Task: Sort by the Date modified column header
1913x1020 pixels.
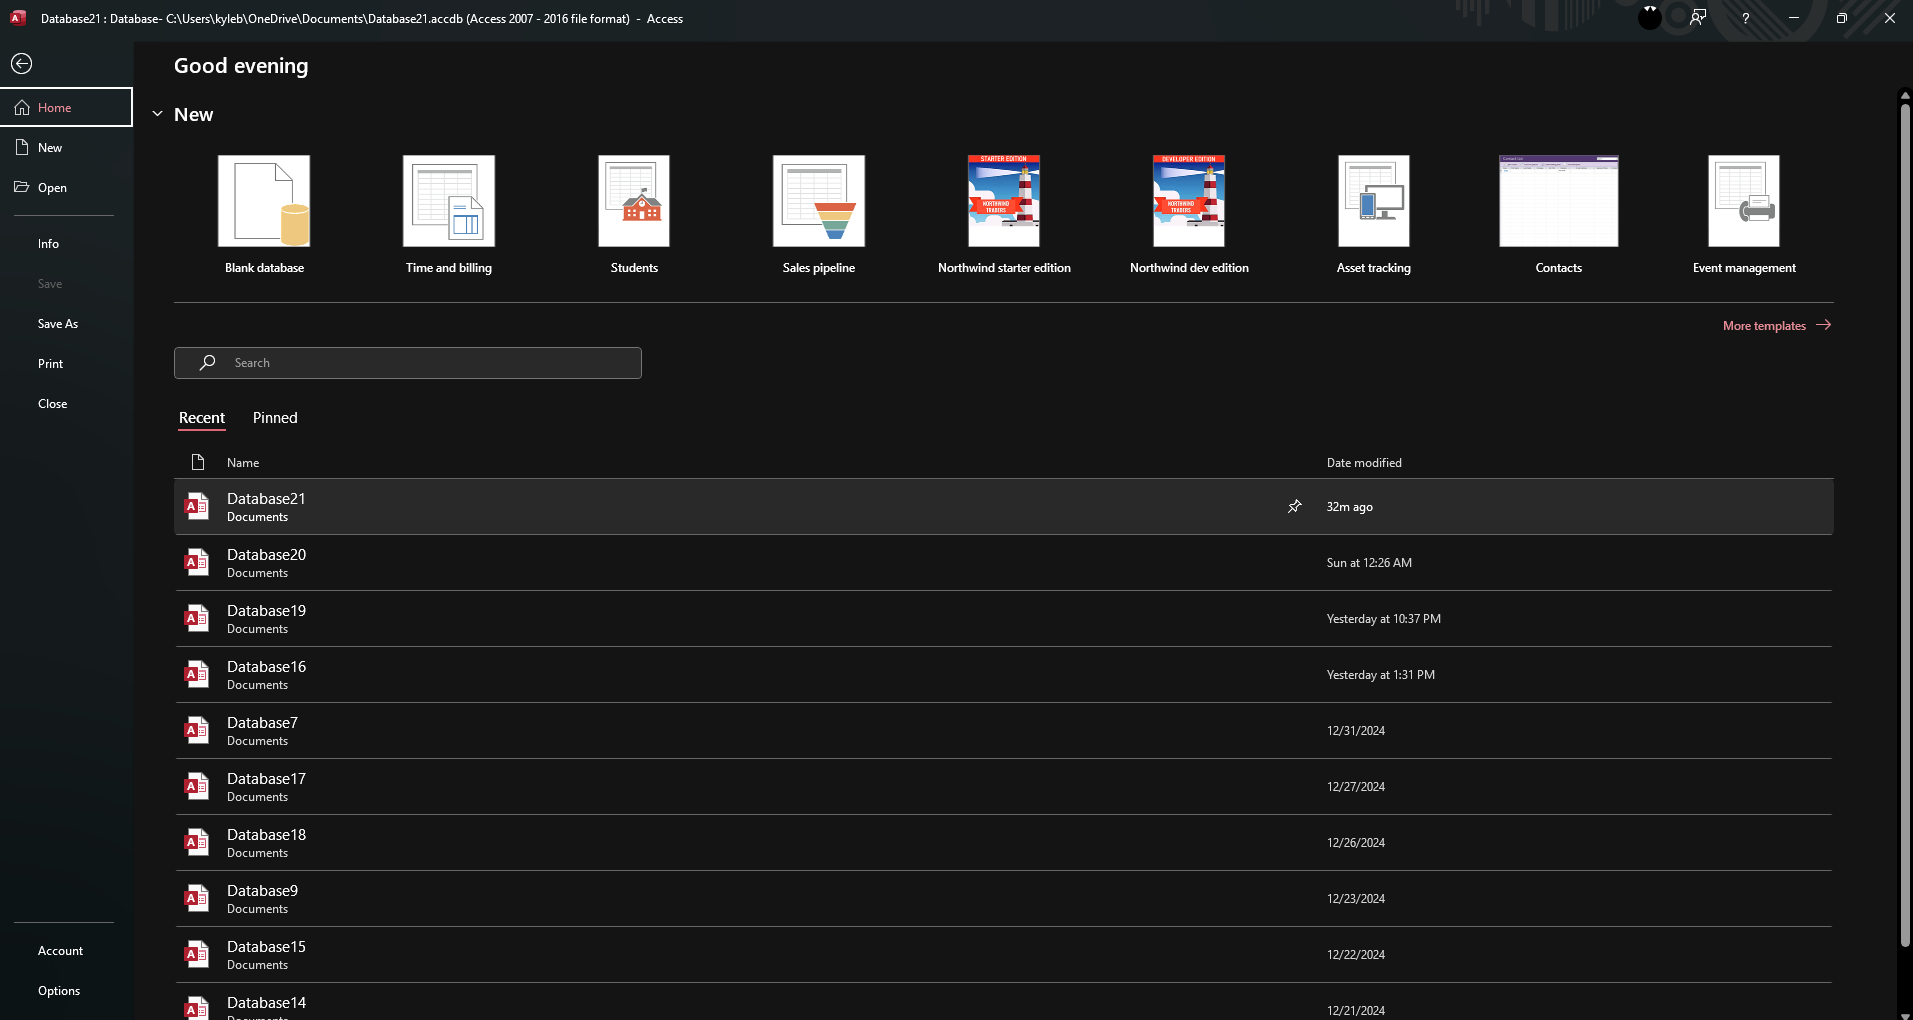Action: click(x=1364, y=463)
